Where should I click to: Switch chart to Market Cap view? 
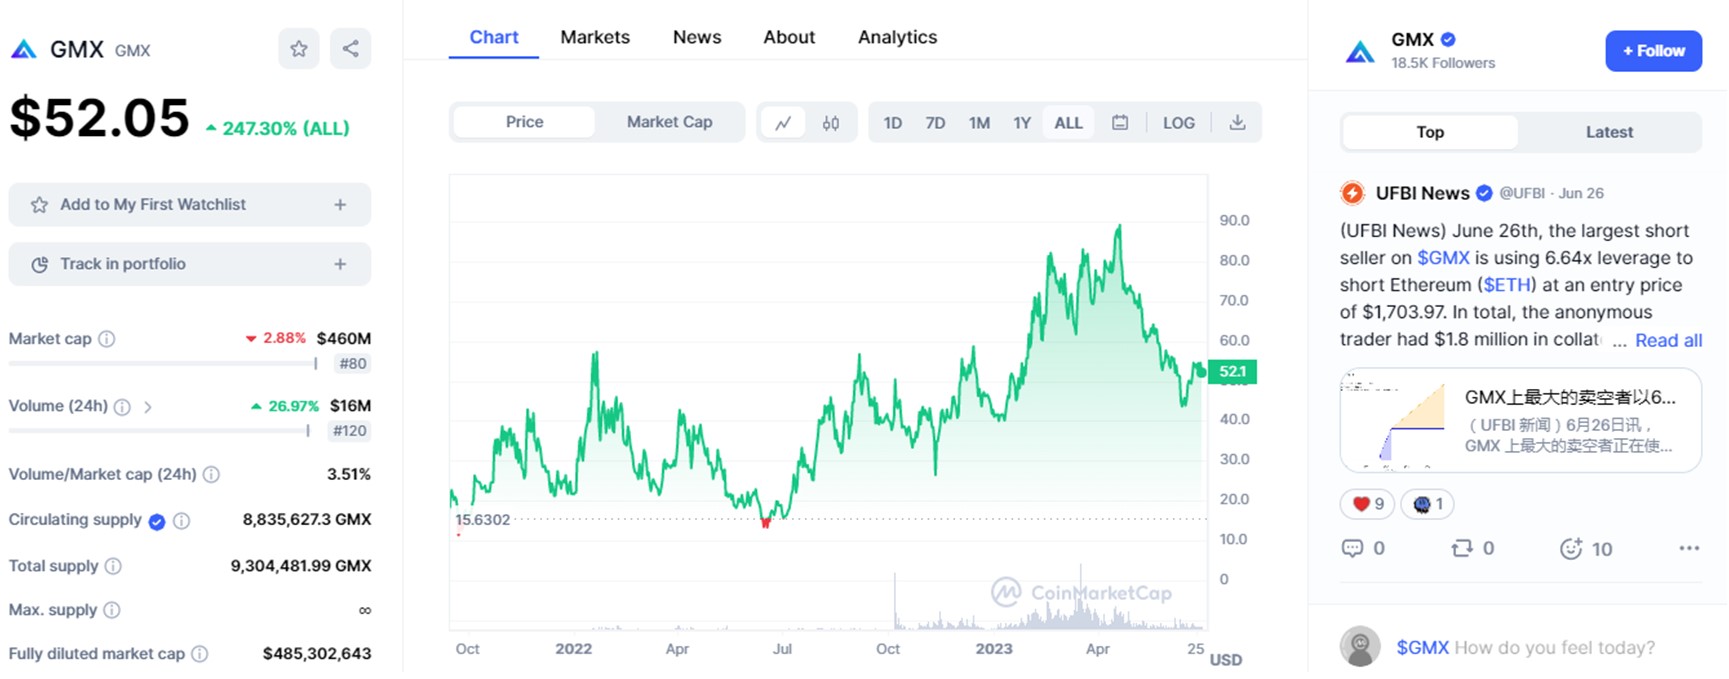pos(669,122)
